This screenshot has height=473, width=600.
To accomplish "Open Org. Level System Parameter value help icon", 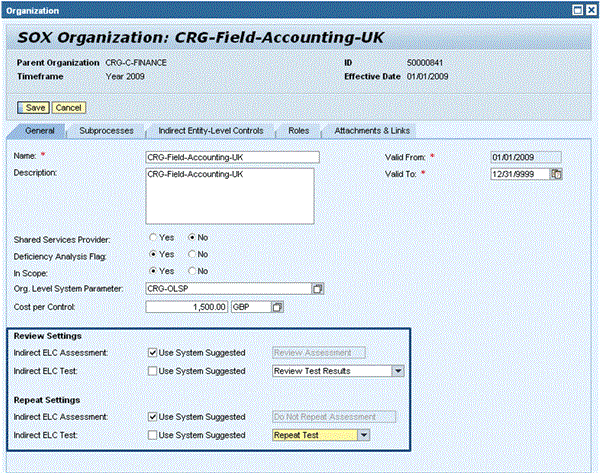I will pyautogui.click(x=317, y=289).
